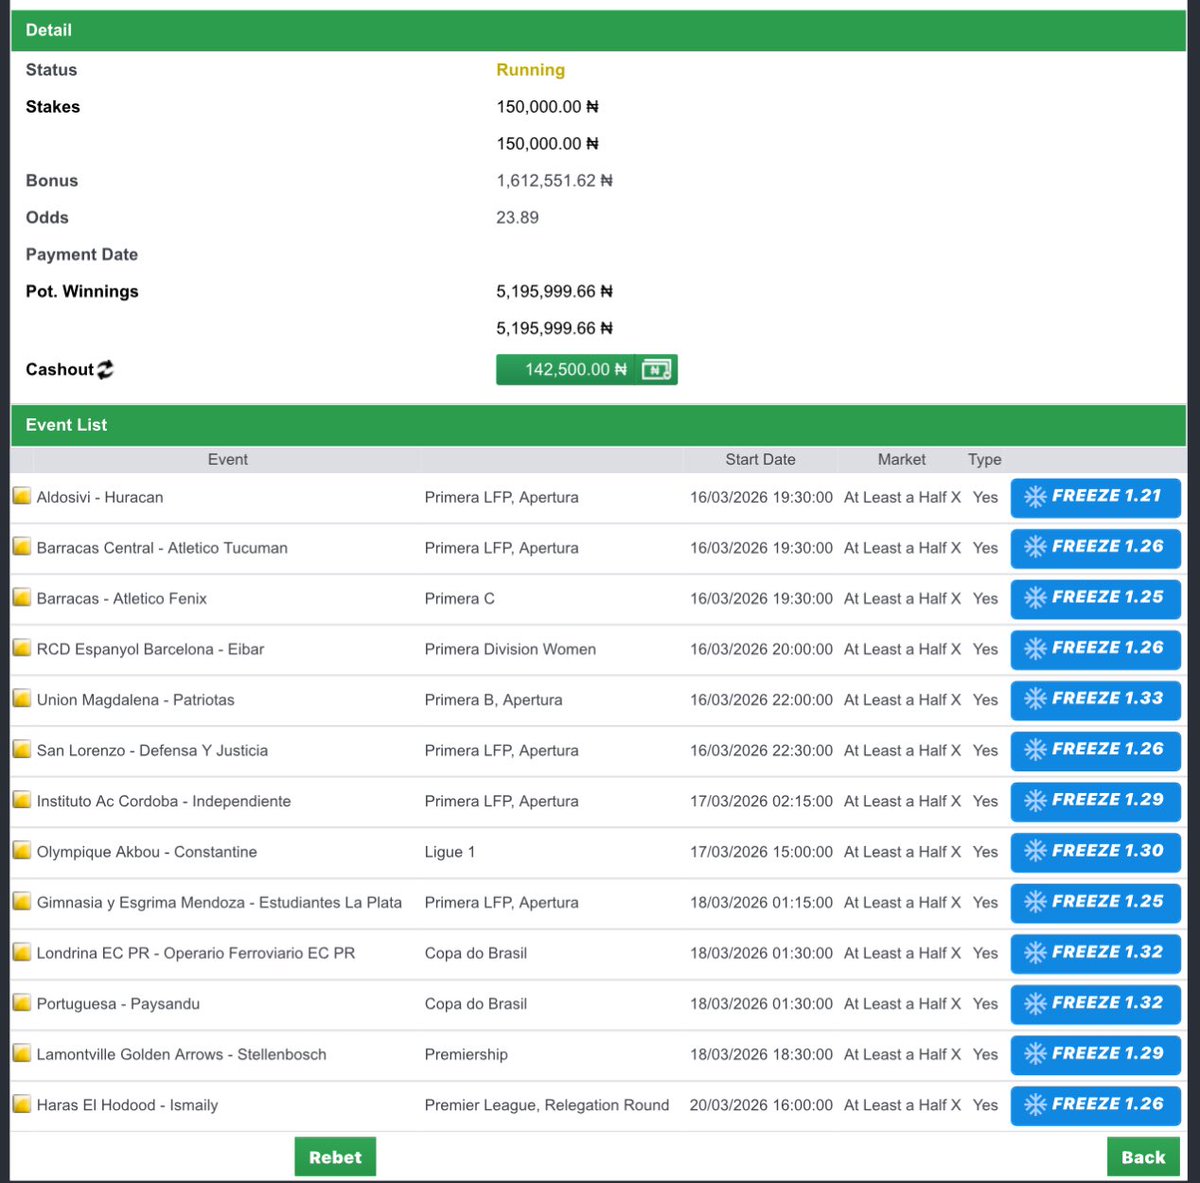This screenshot has width=1200, height=1183.
Task: Click yellow status icon for San Lorenzo - Defensa Y Justicia
Action: (x=22, y=750)
